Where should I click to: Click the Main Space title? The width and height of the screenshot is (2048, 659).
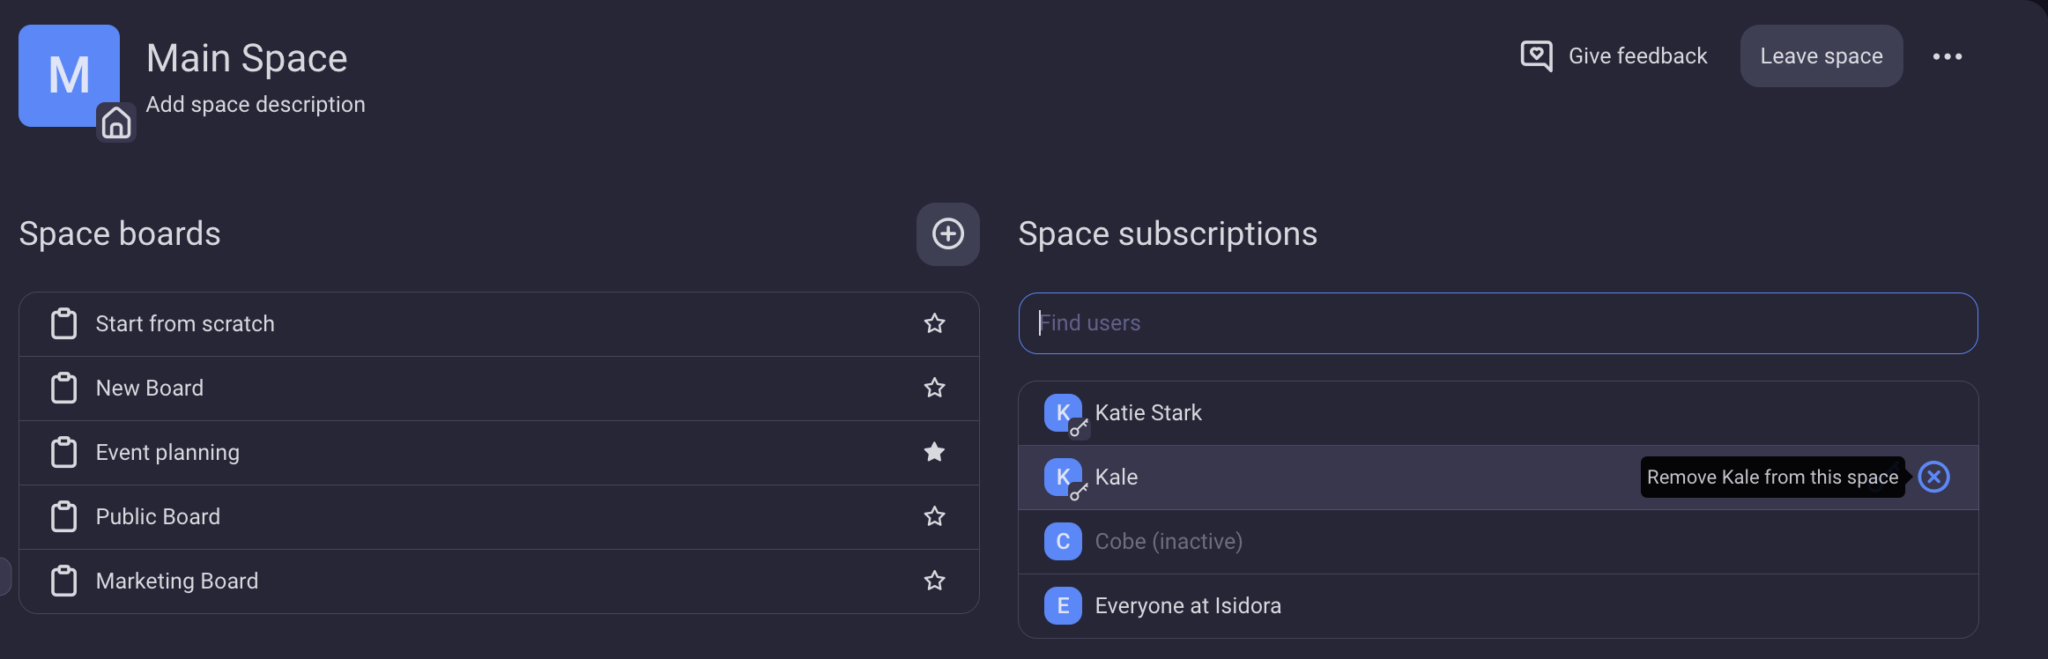click(247, 58)
